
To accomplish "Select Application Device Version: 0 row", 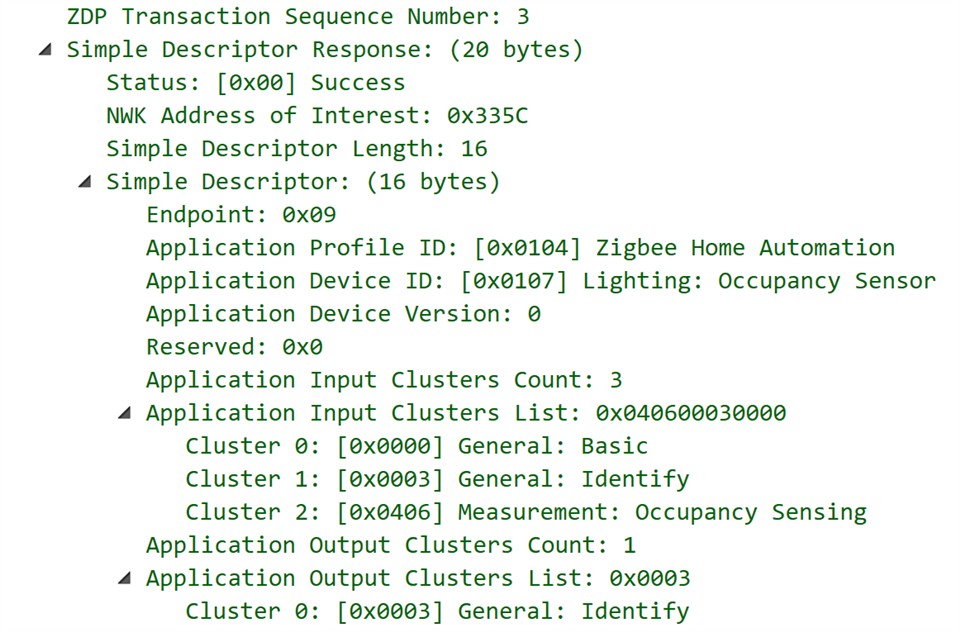I will (343, 314).
